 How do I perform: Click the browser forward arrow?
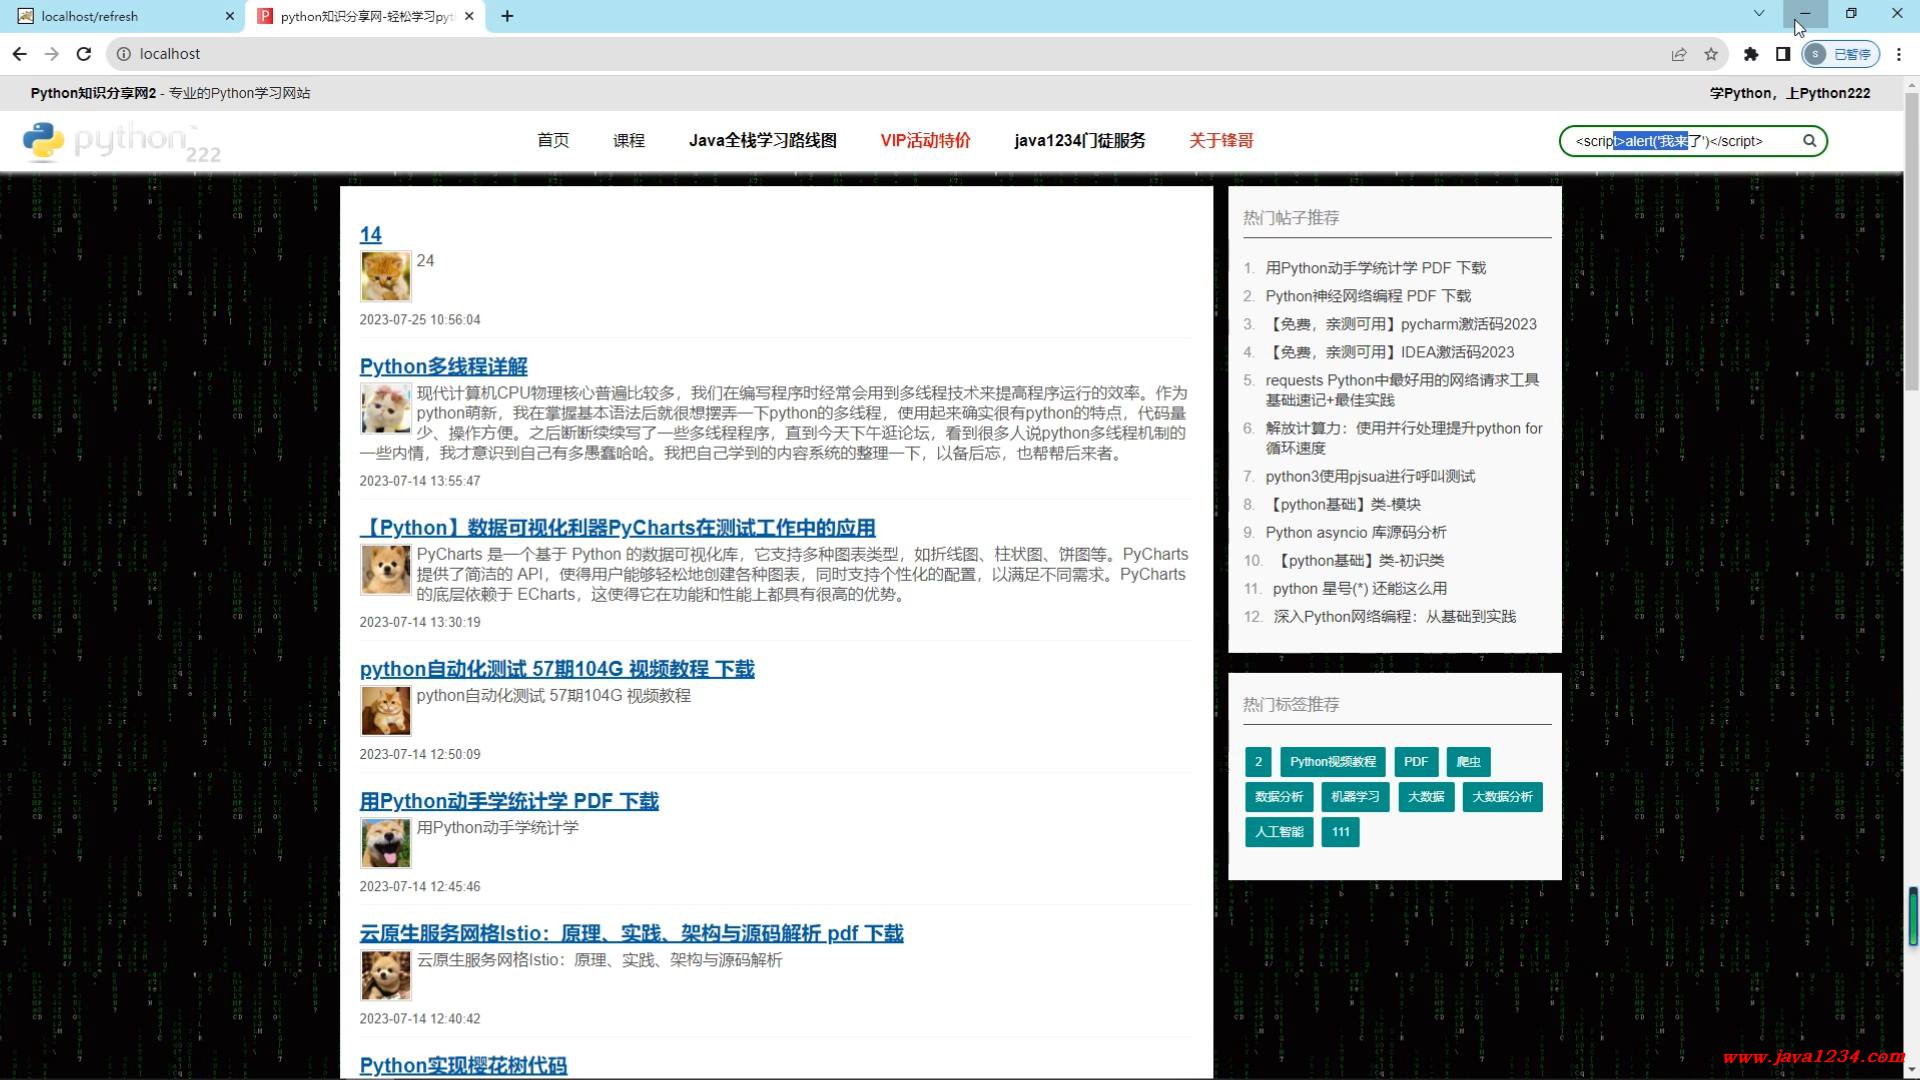pos(52,54)
